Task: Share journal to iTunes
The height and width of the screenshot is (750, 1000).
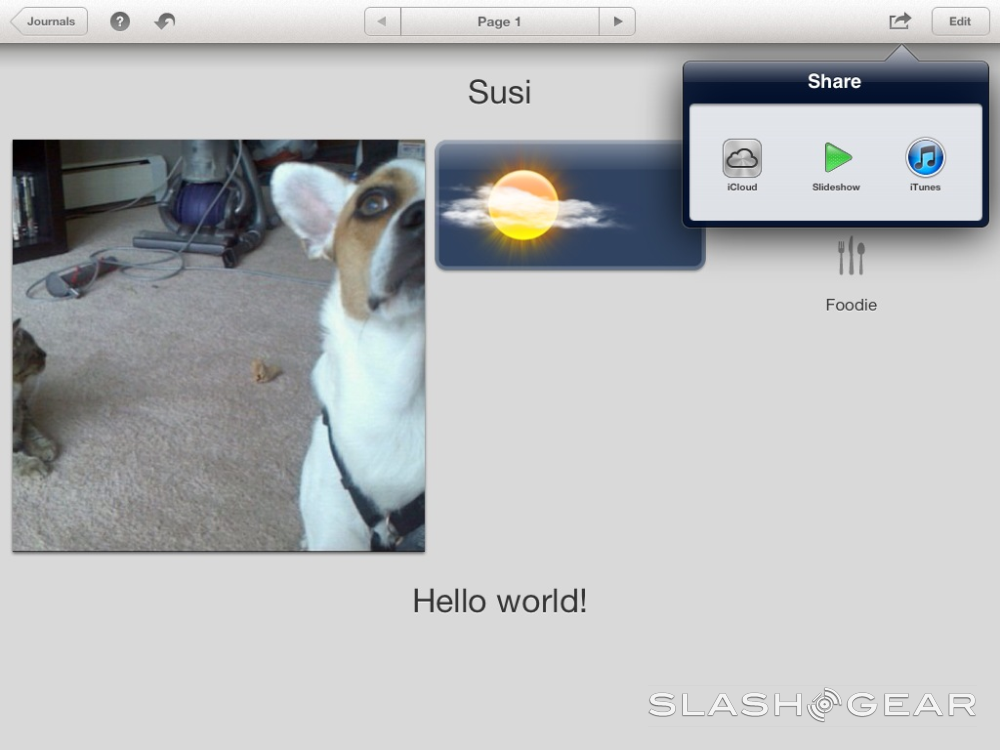Action: (x=925, y=165)
